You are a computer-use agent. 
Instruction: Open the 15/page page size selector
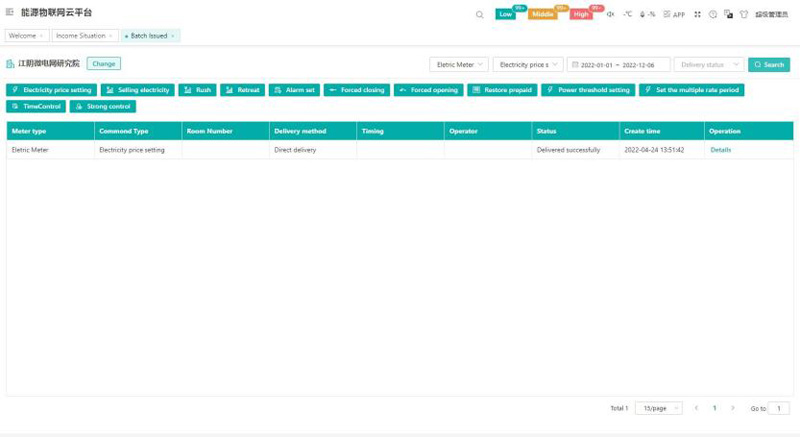tap(658, 408)
